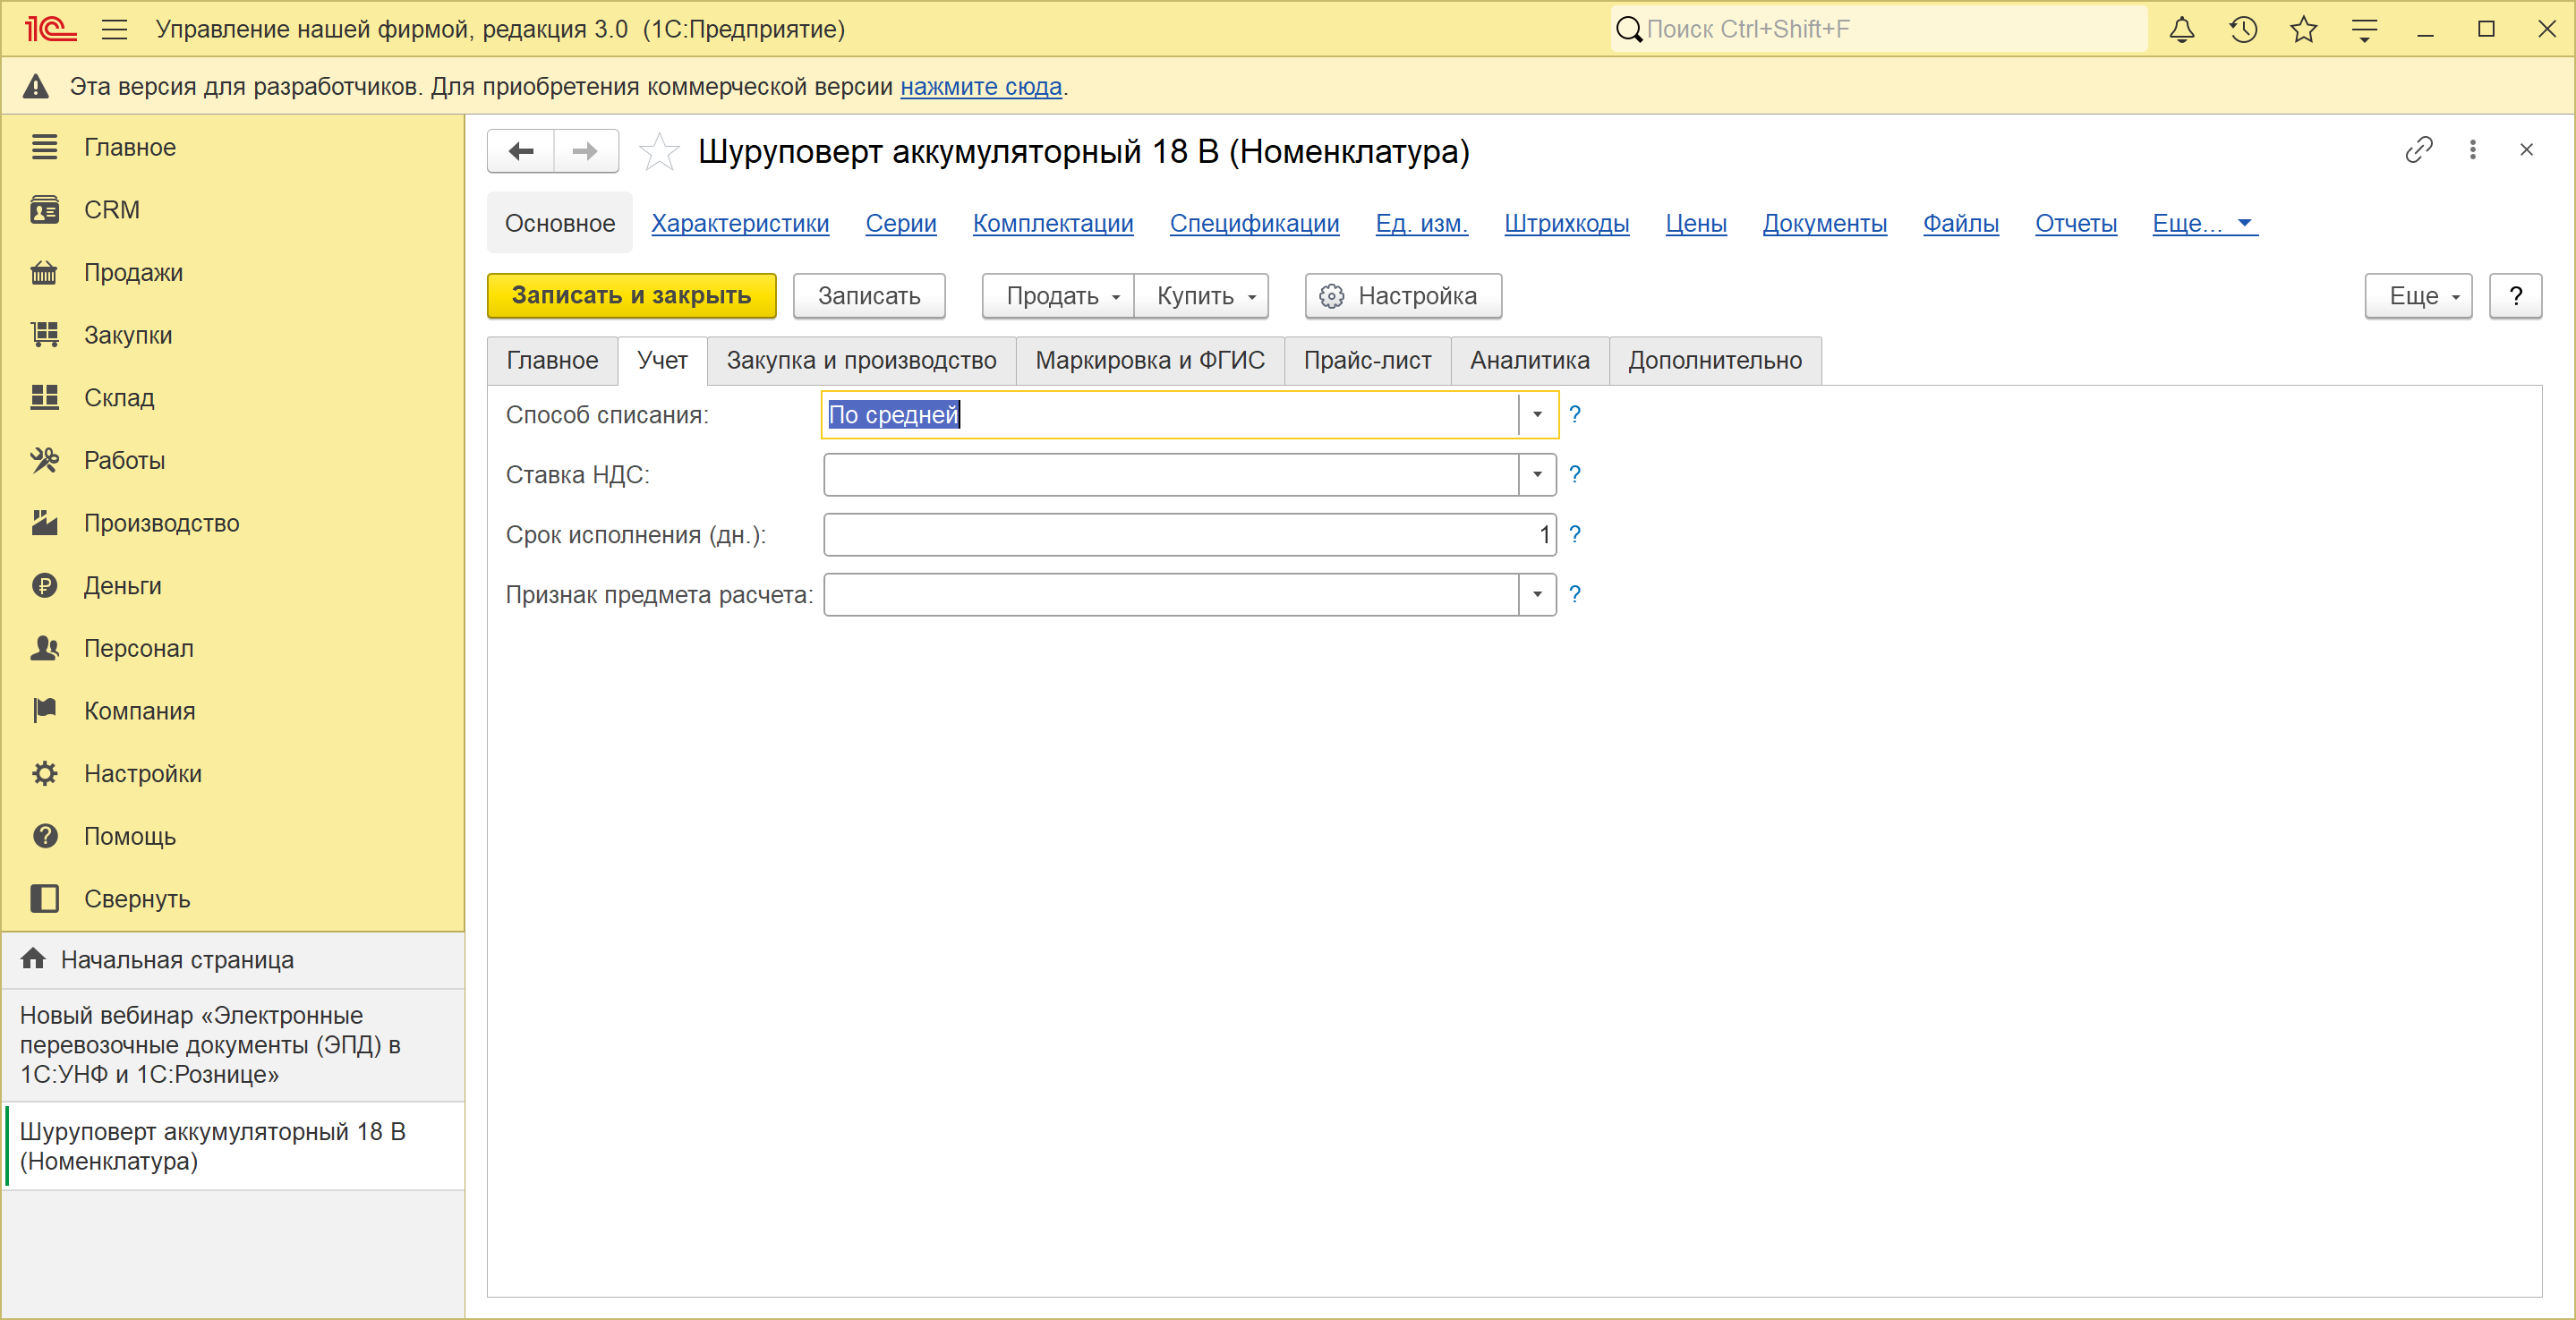This screenshot has height=1320, width=2576.
Task: Expand the Еще… navigation links menu
Action: click(2204, 224)
